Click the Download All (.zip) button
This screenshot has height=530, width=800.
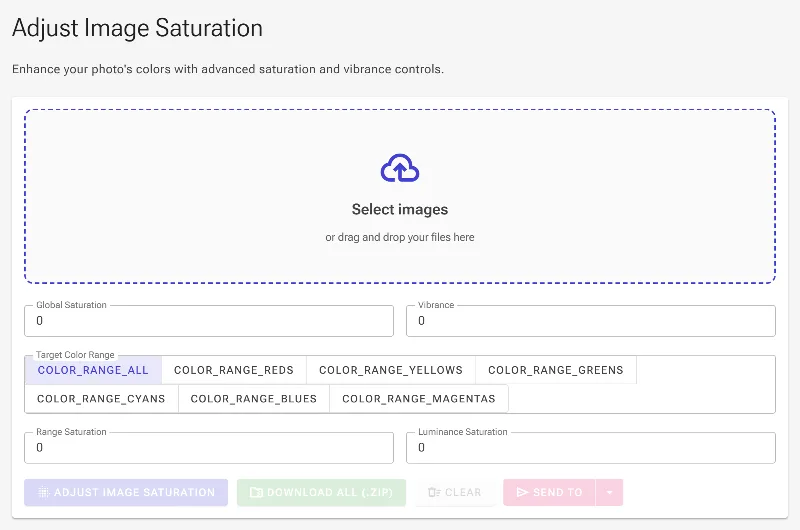point(321,492)
